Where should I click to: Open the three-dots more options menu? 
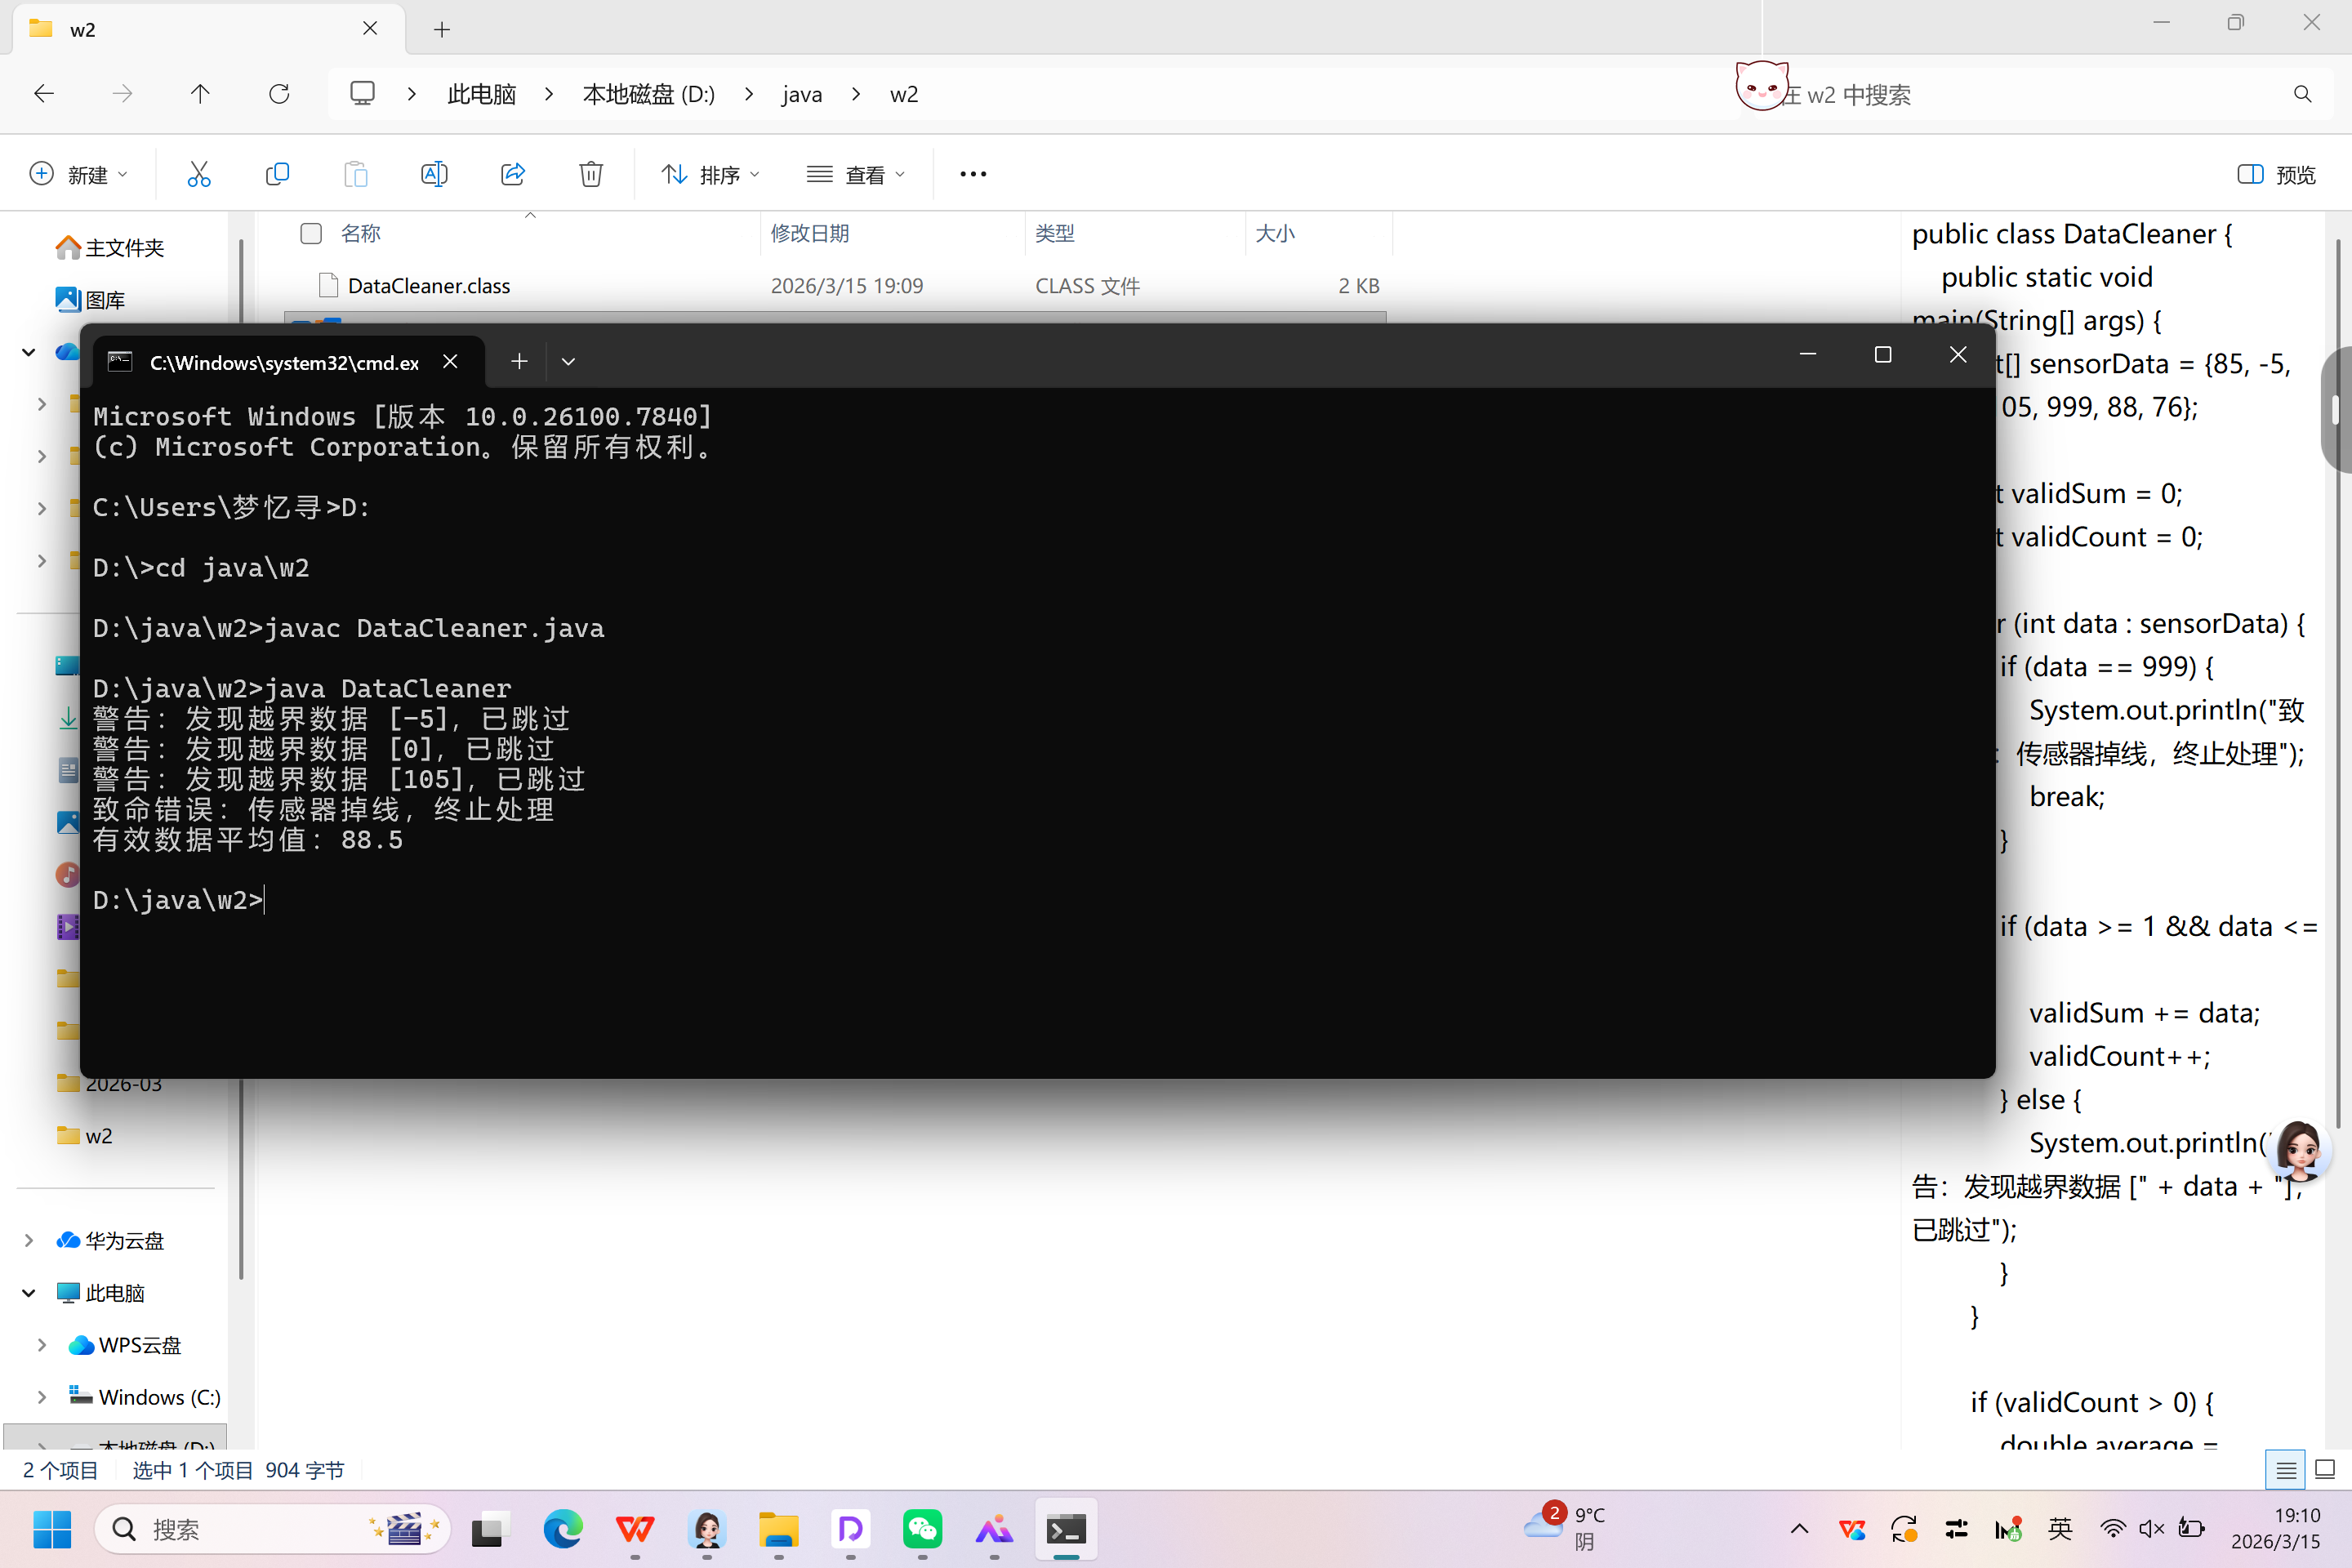point(972,174)
